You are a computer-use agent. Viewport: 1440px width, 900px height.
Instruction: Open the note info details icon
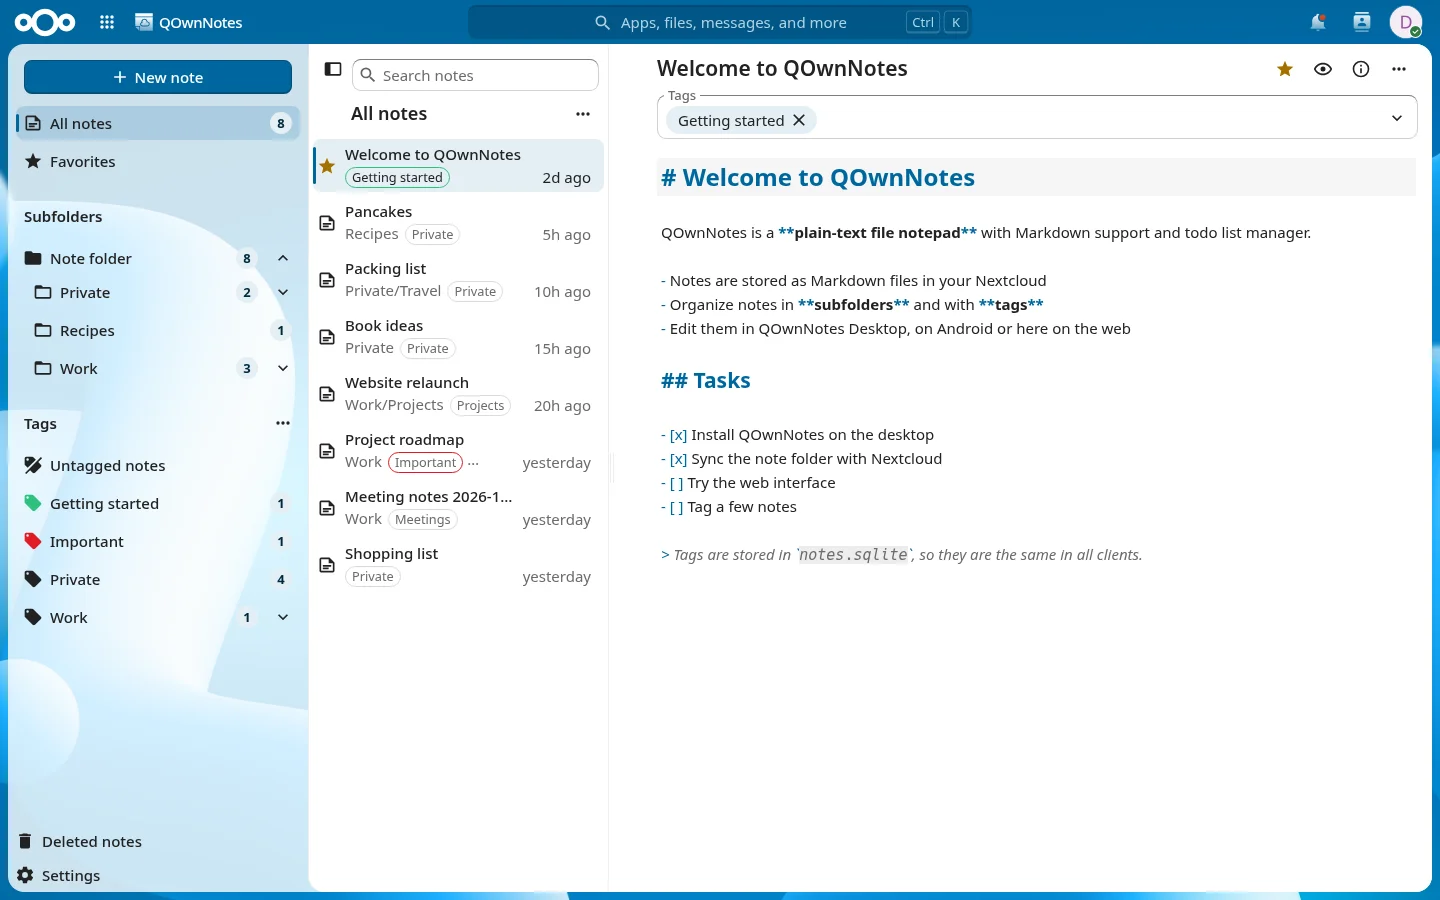[1361, 69]
